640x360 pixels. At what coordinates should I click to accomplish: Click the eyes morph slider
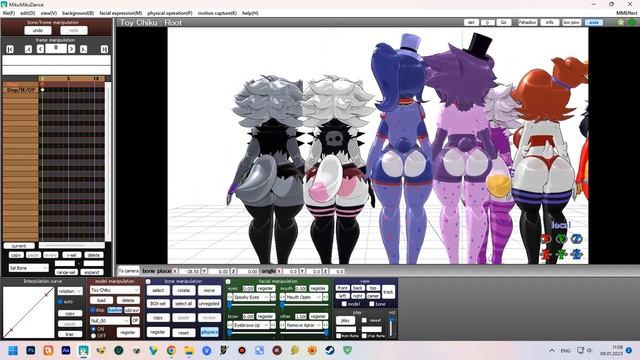pos(252,304)
